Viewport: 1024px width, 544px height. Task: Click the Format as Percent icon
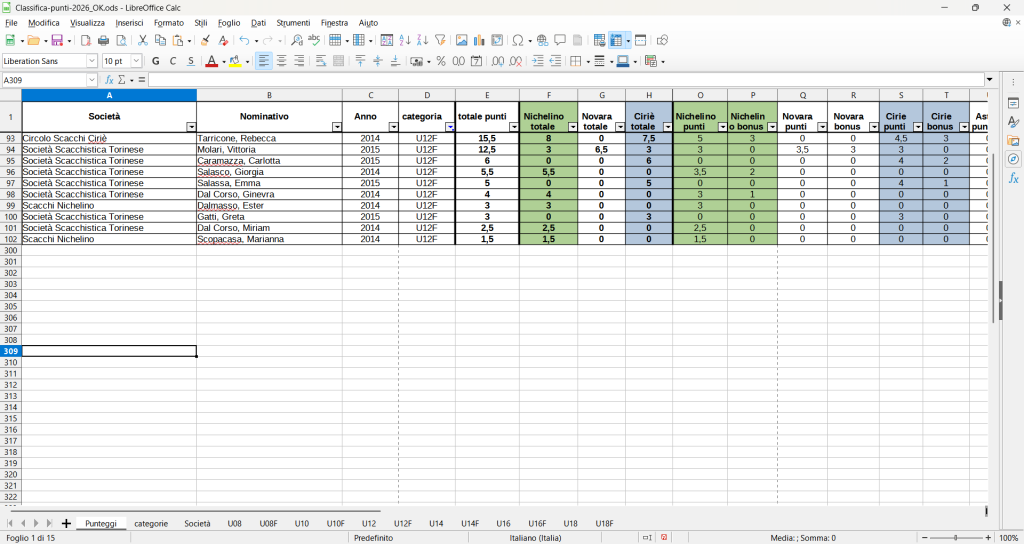(441, 61)
